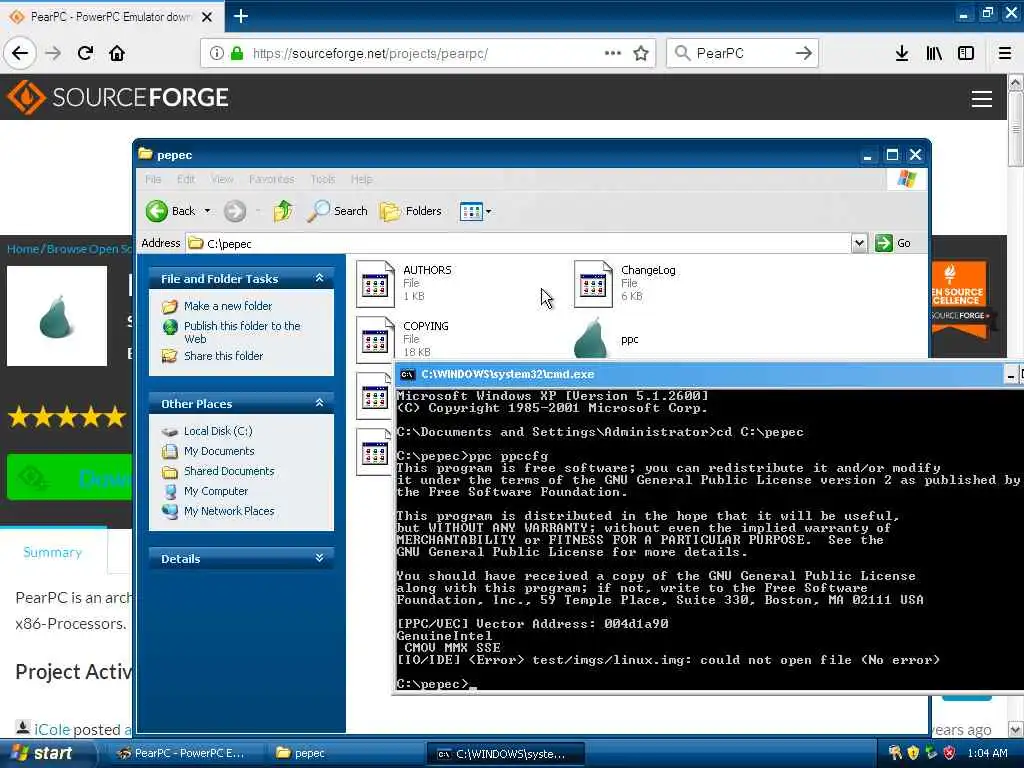Image resolution: width=1024 pixels, height=768 pixels.
Task: Open My Documents from Other Places
Action: [219, 451]
